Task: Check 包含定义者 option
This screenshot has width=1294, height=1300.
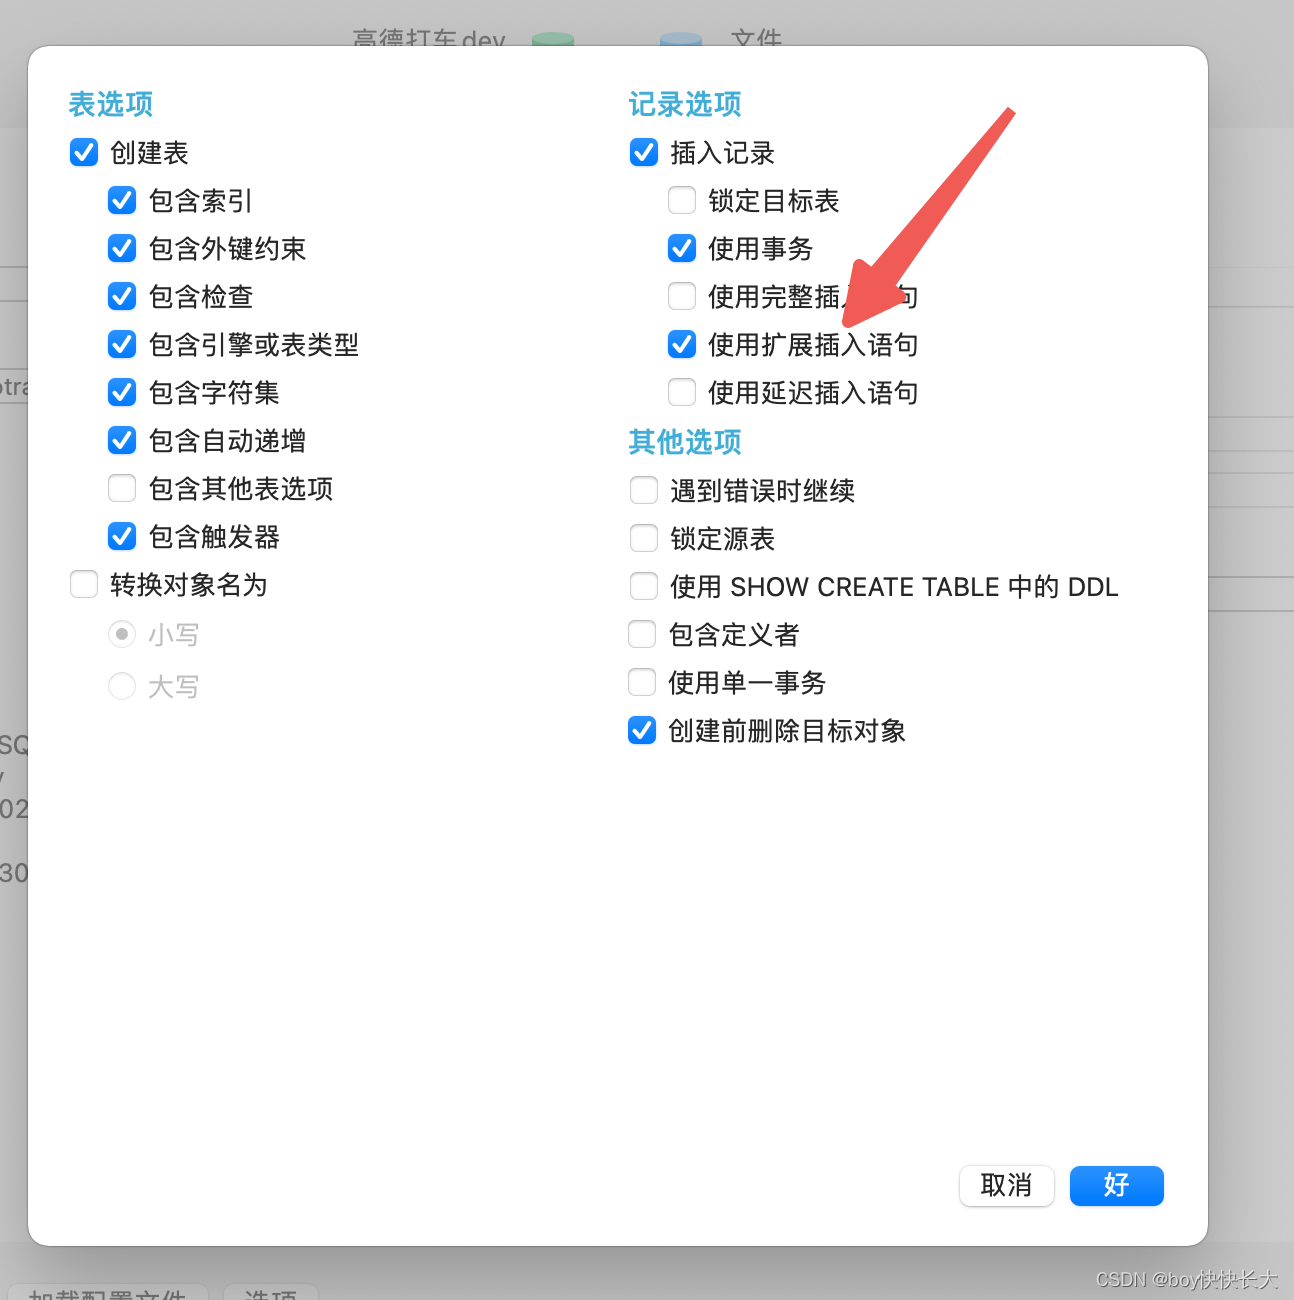Action: [642, 634]
